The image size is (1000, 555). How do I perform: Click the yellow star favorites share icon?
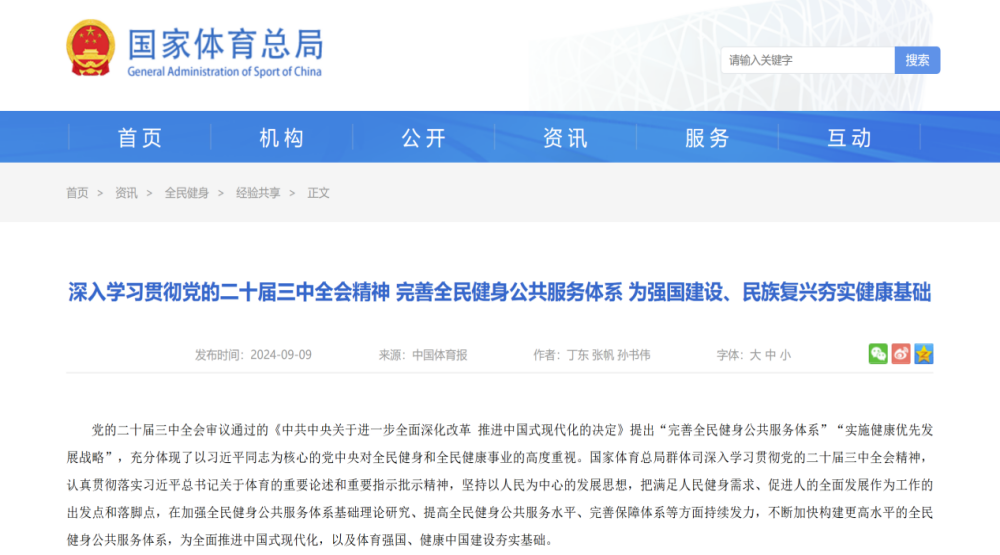pyautogui.click(x=923, y=354)
